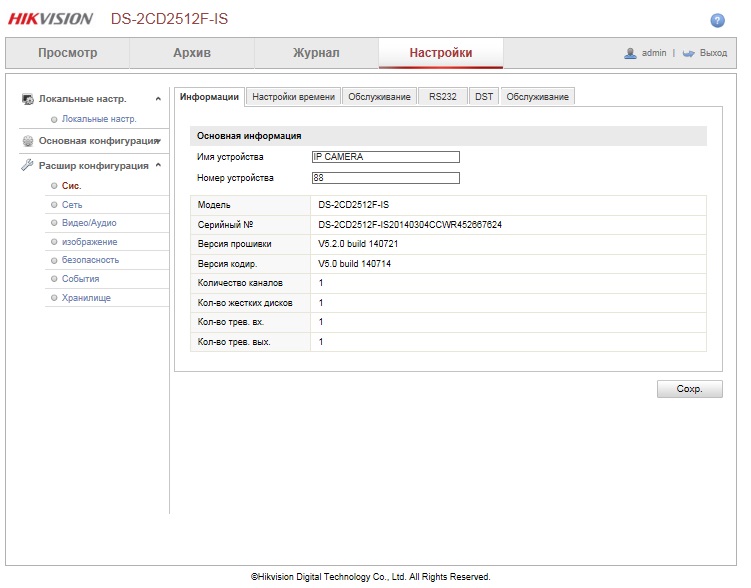Click the local settings monitor icon
The image size is (751, 588).
click(28, 99)
